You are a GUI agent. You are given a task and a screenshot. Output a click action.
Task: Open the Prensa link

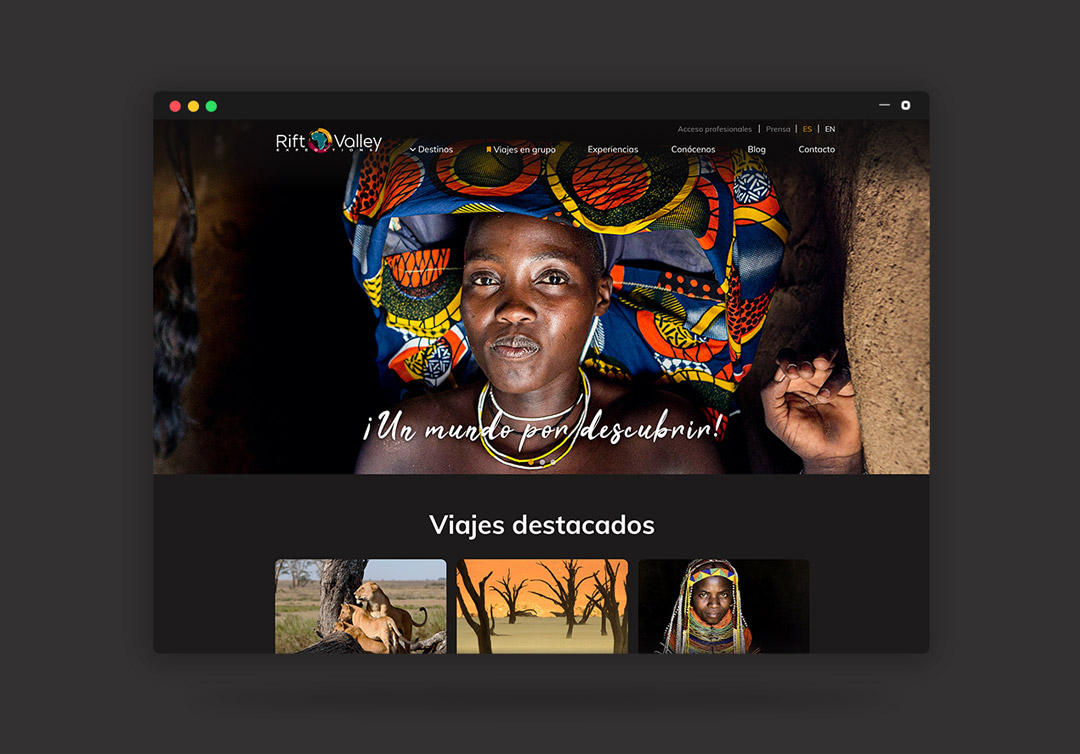[x=778, y=129]
